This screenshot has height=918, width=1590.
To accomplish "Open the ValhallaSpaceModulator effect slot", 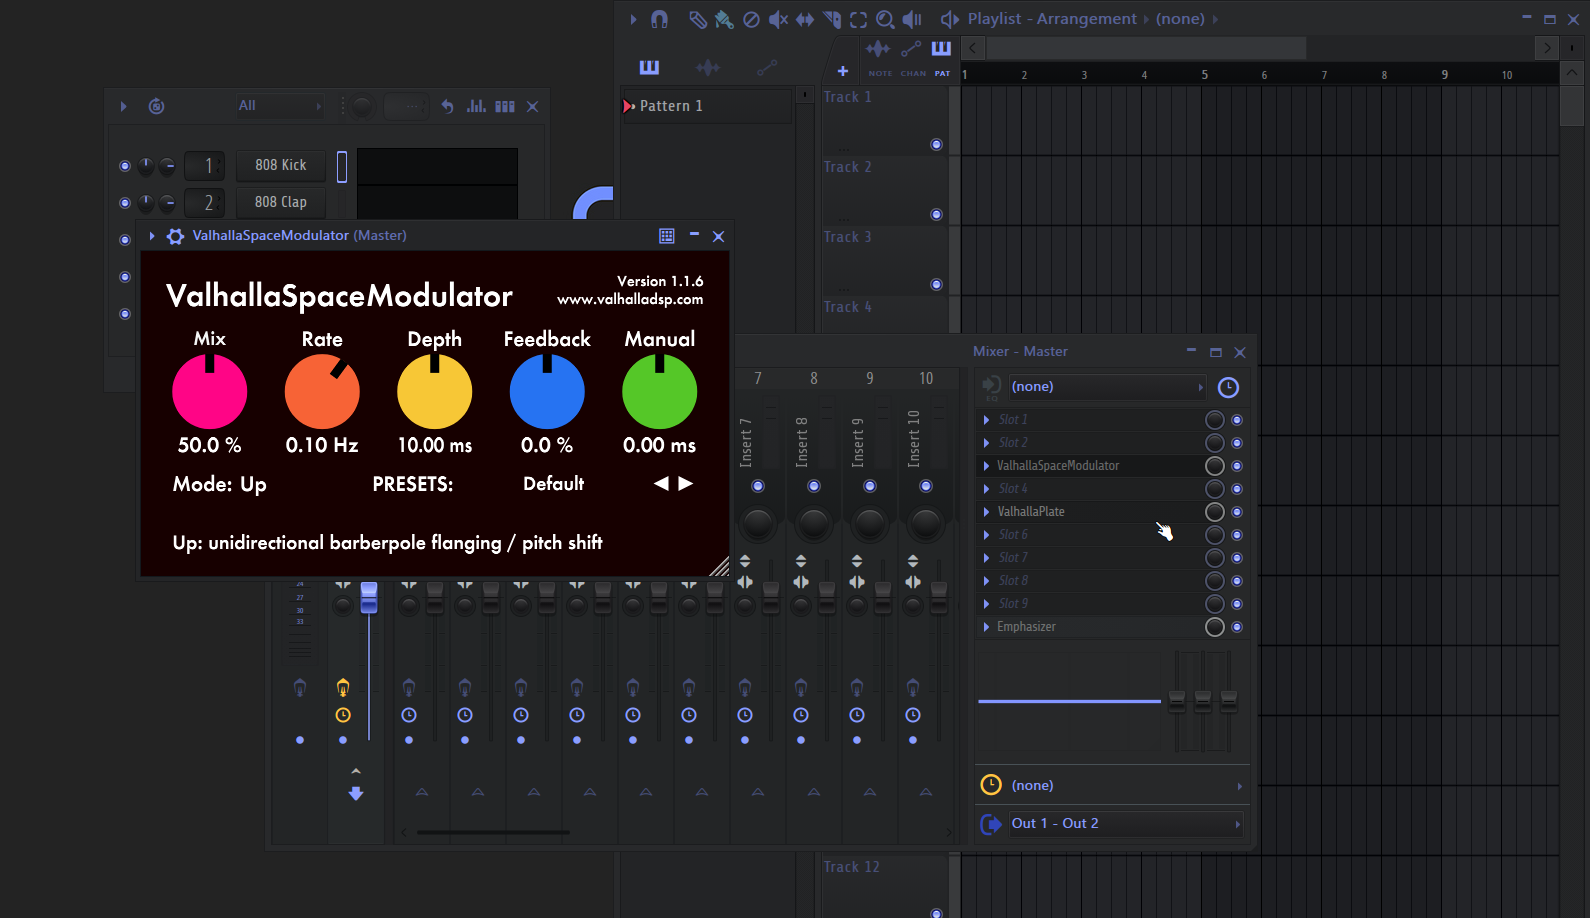I will [1090, 466].
